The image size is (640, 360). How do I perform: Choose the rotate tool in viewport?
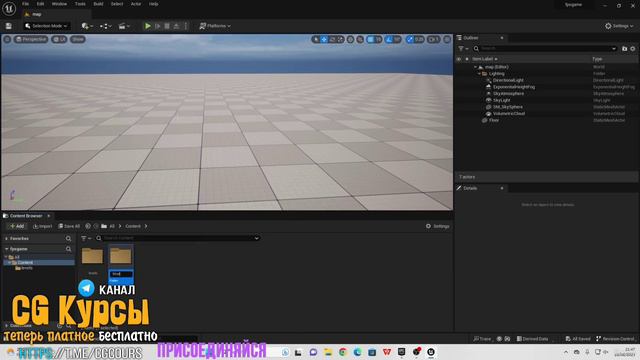[332, 39]
